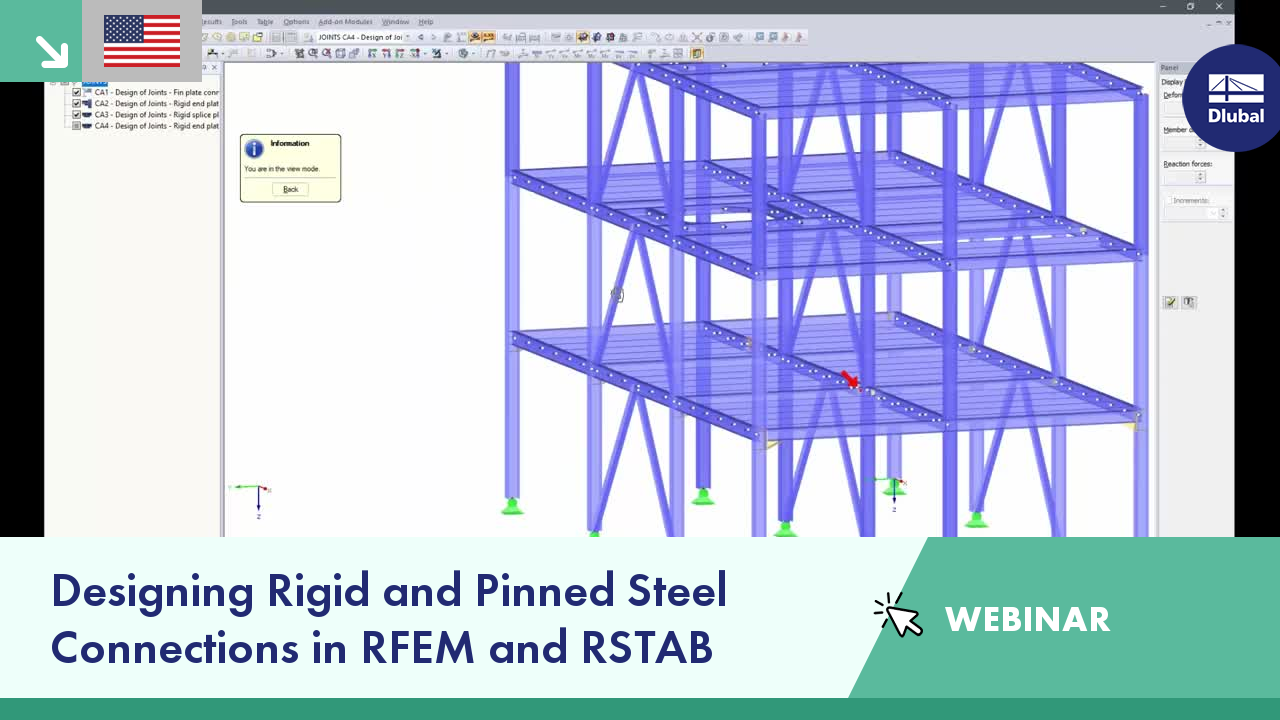Disable the CA3 Rigid splice plate case
The height and width of the screenshot is (720, 1280).
pos(76,114)
